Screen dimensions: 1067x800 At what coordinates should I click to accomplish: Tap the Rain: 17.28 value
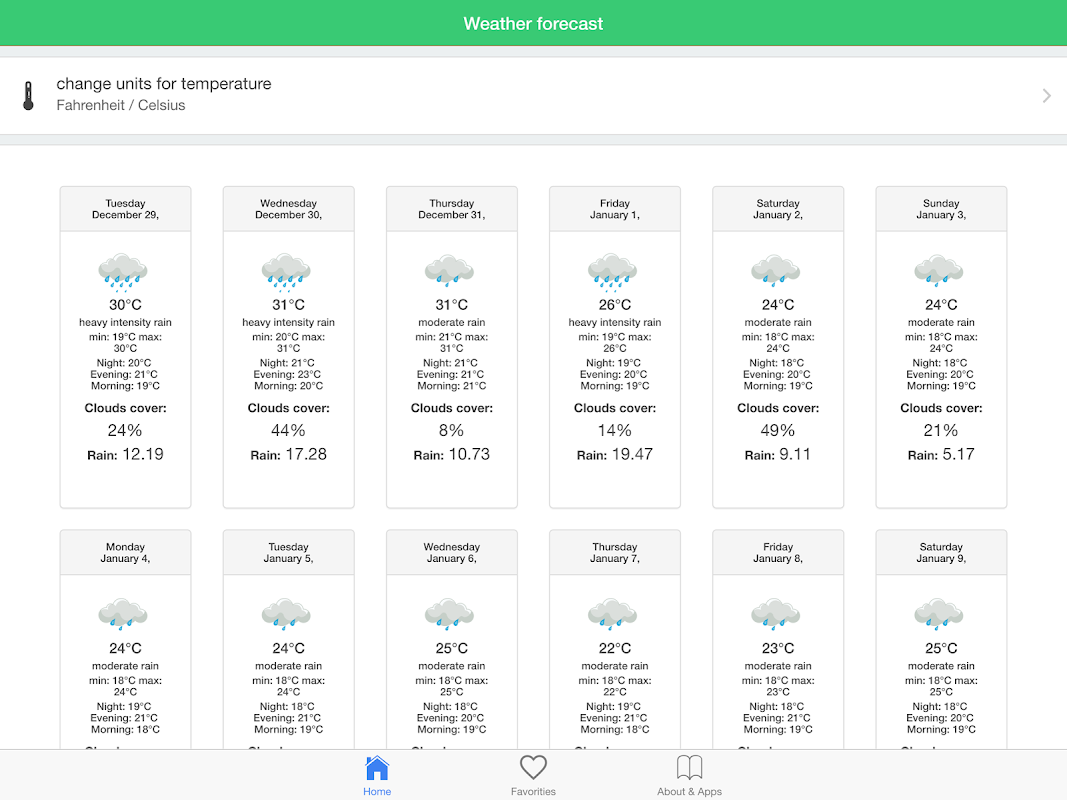tap(289, 454)
